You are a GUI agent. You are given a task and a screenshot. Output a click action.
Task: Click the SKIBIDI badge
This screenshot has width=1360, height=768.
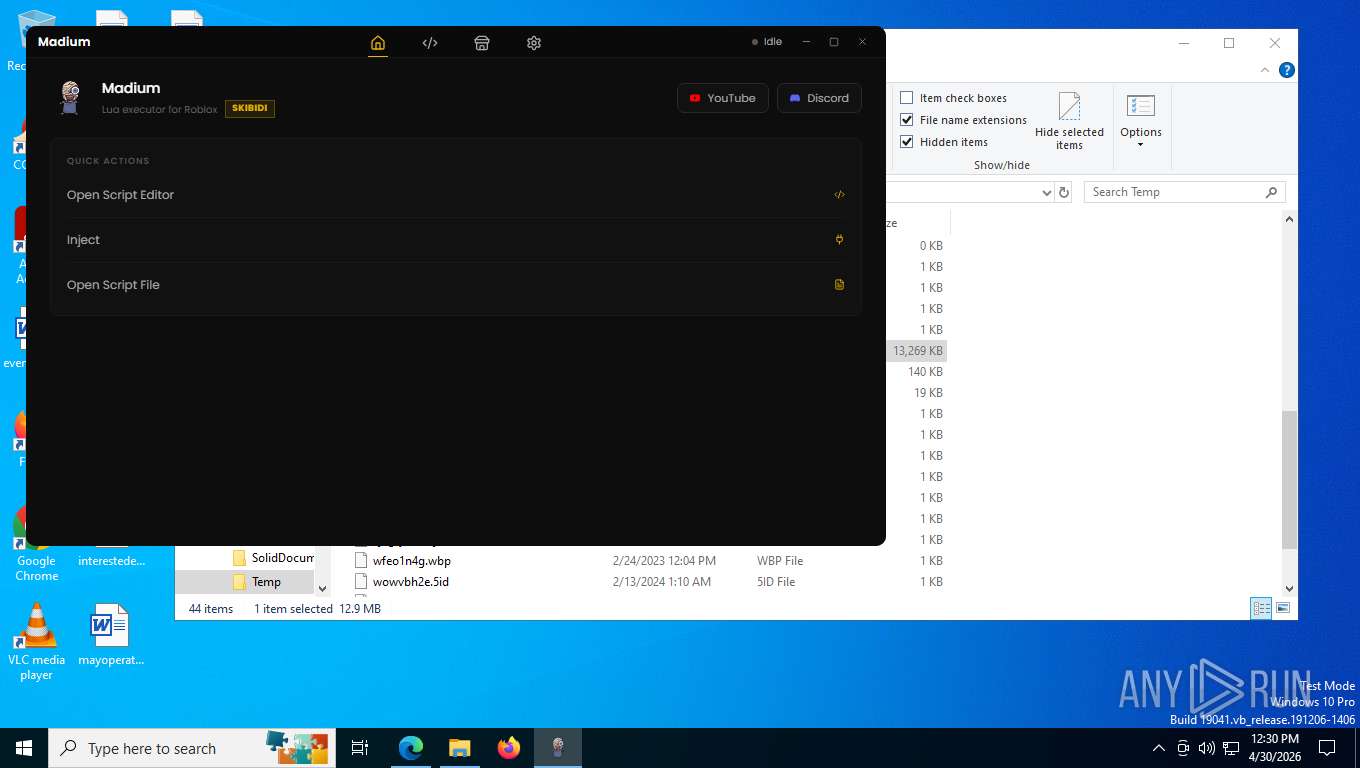pyautogui.click(x=250, y=108)
